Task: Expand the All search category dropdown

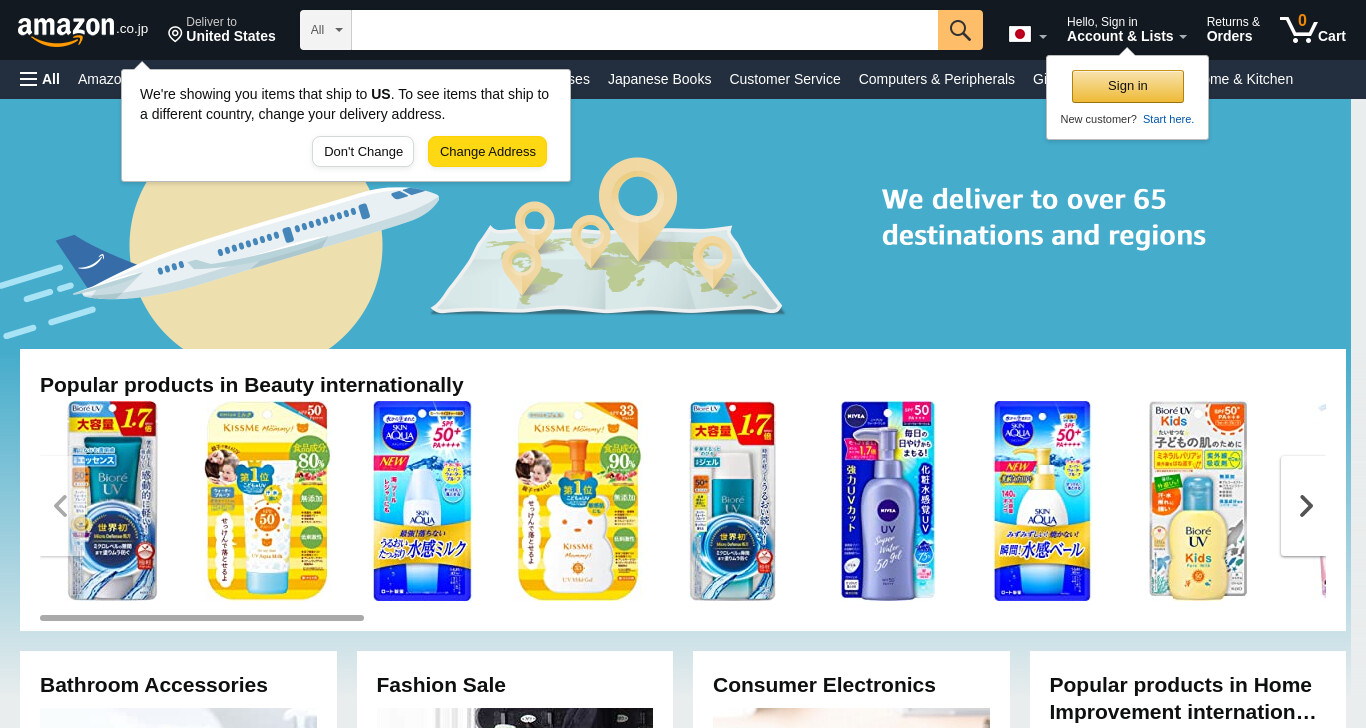Action: 326,30
